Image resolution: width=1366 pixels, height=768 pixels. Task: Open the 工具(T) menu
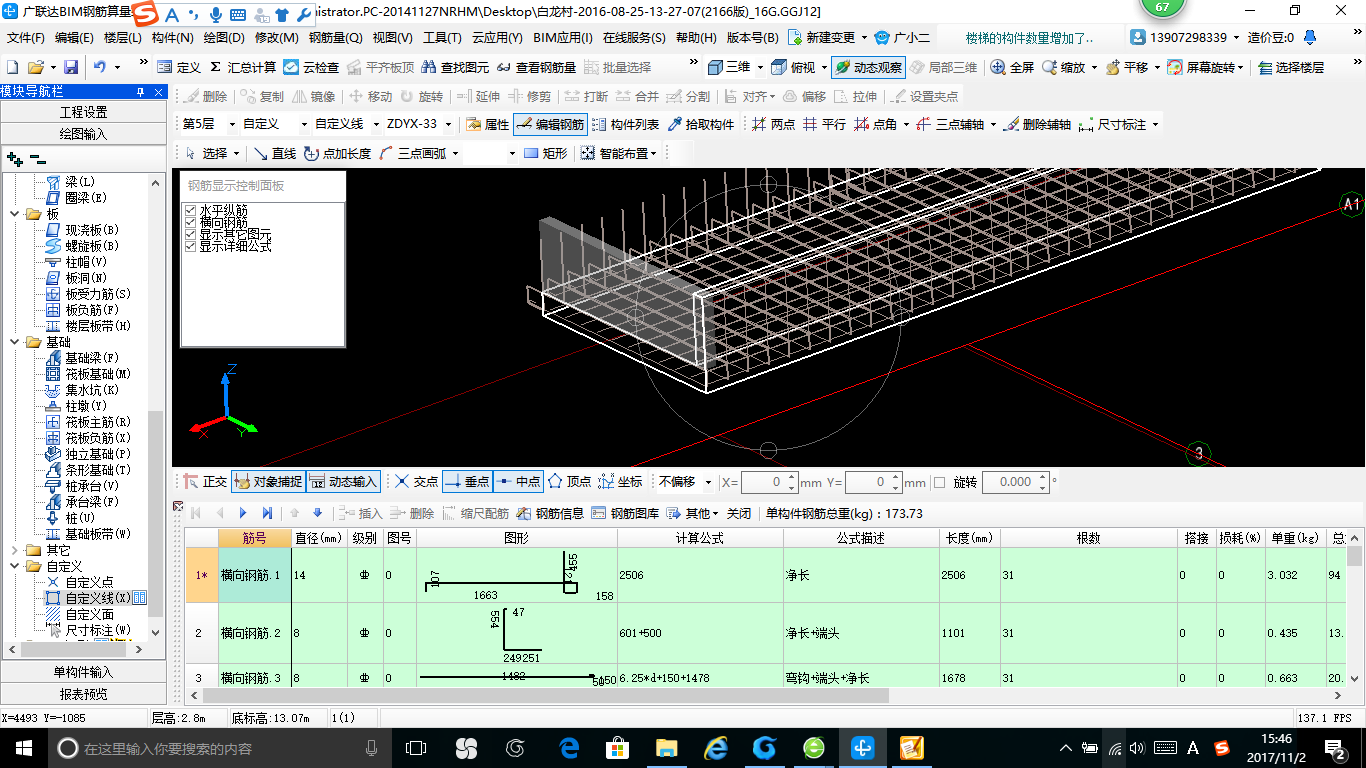(x=442, y=38)
